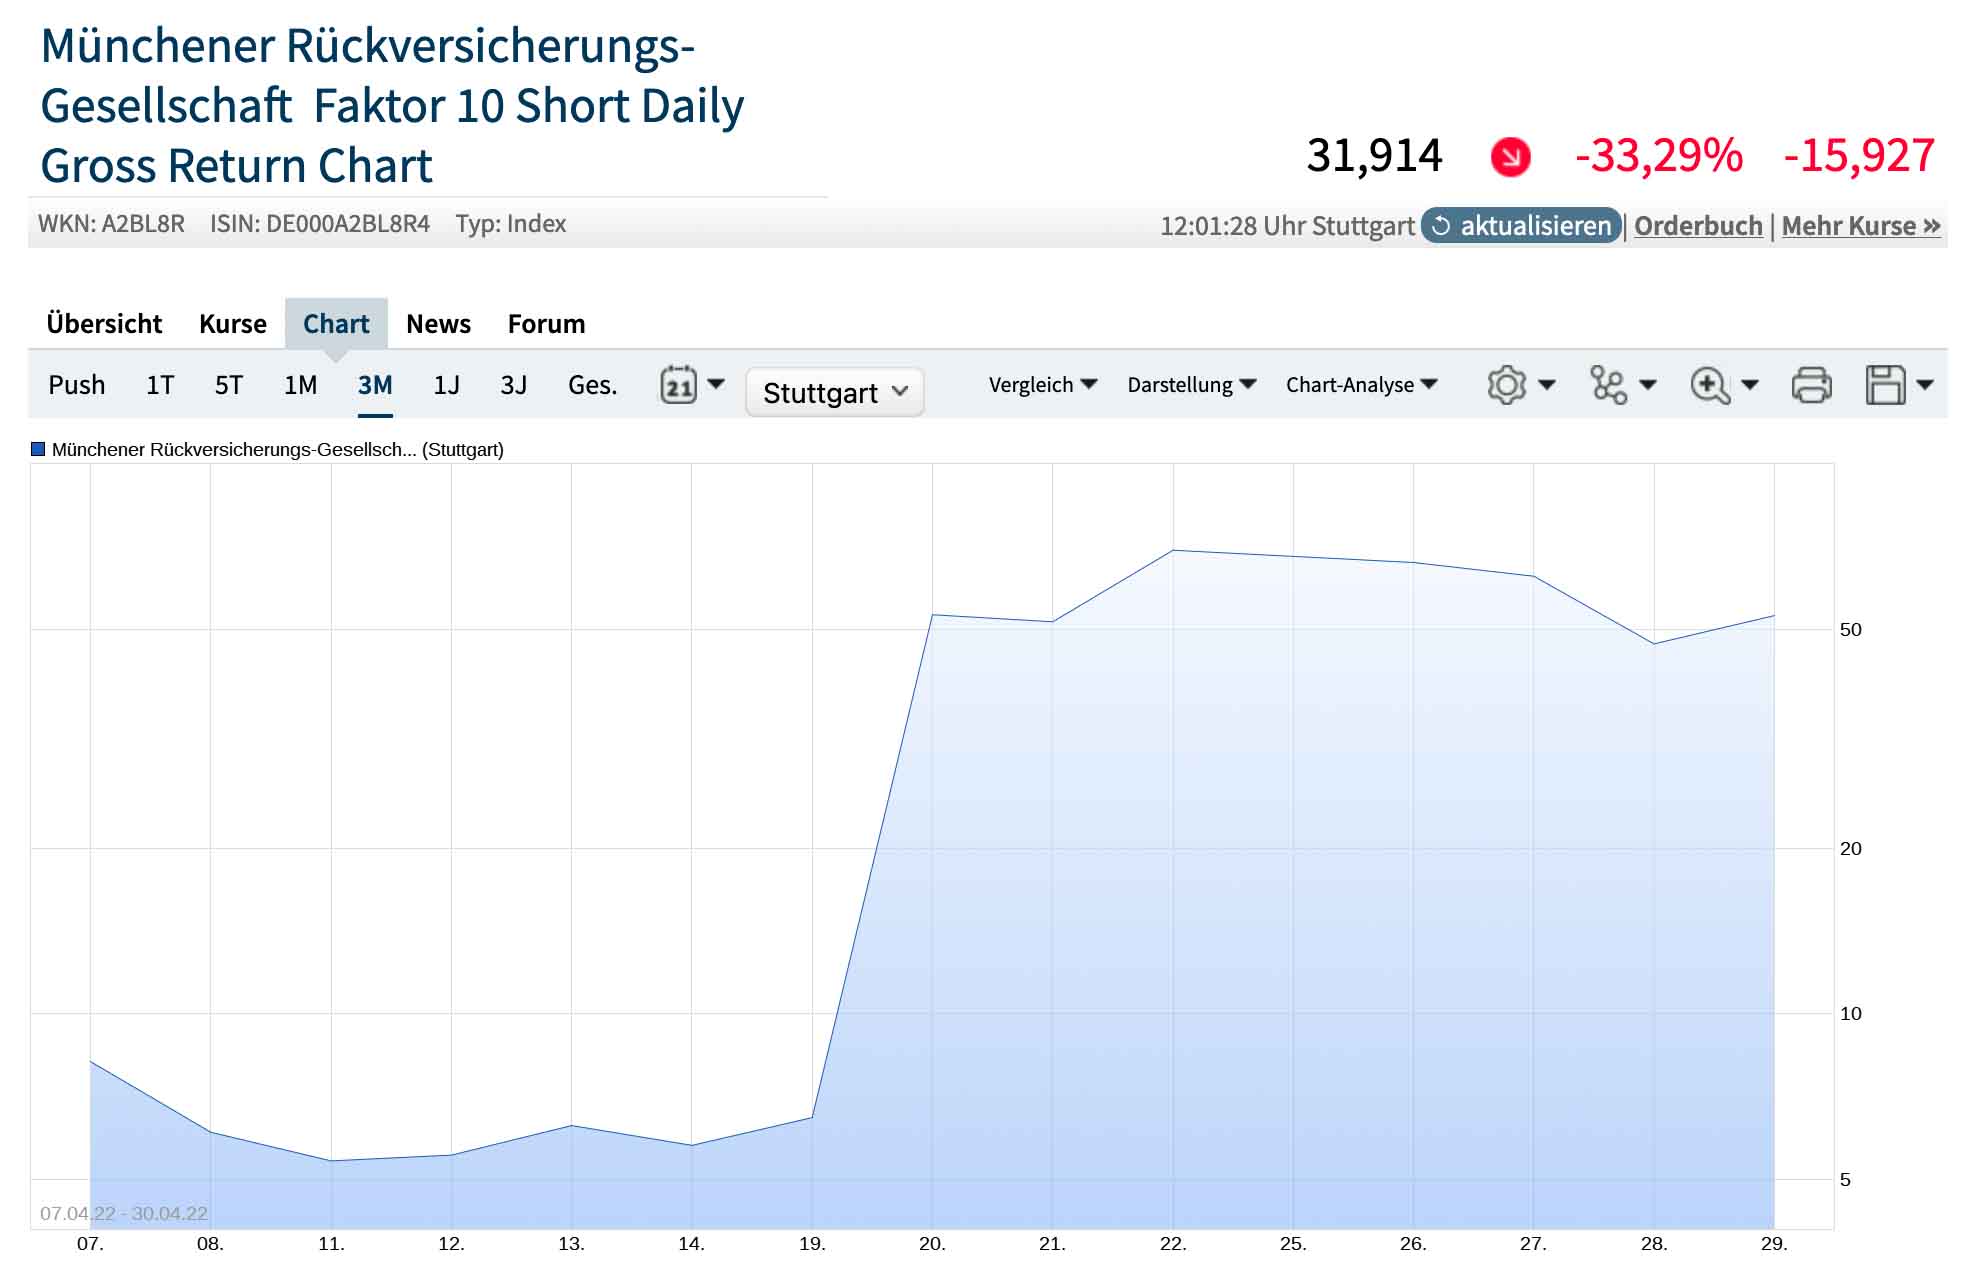Screen dimensions: 1964x1286
Task: Switch chart range to 1J
Action: (446, 385)
